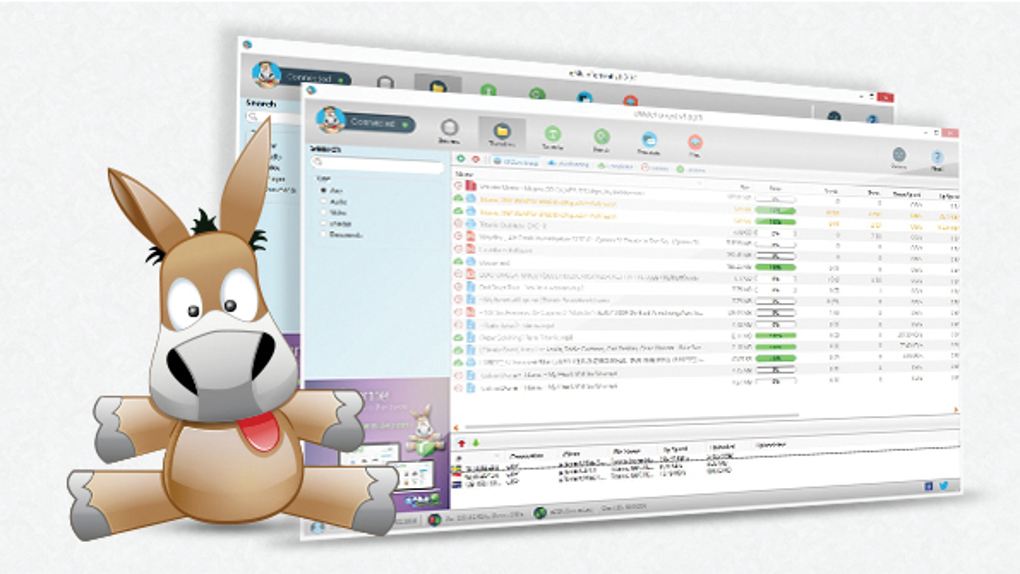Open the Twitter icon in the front window

point(944,485)
